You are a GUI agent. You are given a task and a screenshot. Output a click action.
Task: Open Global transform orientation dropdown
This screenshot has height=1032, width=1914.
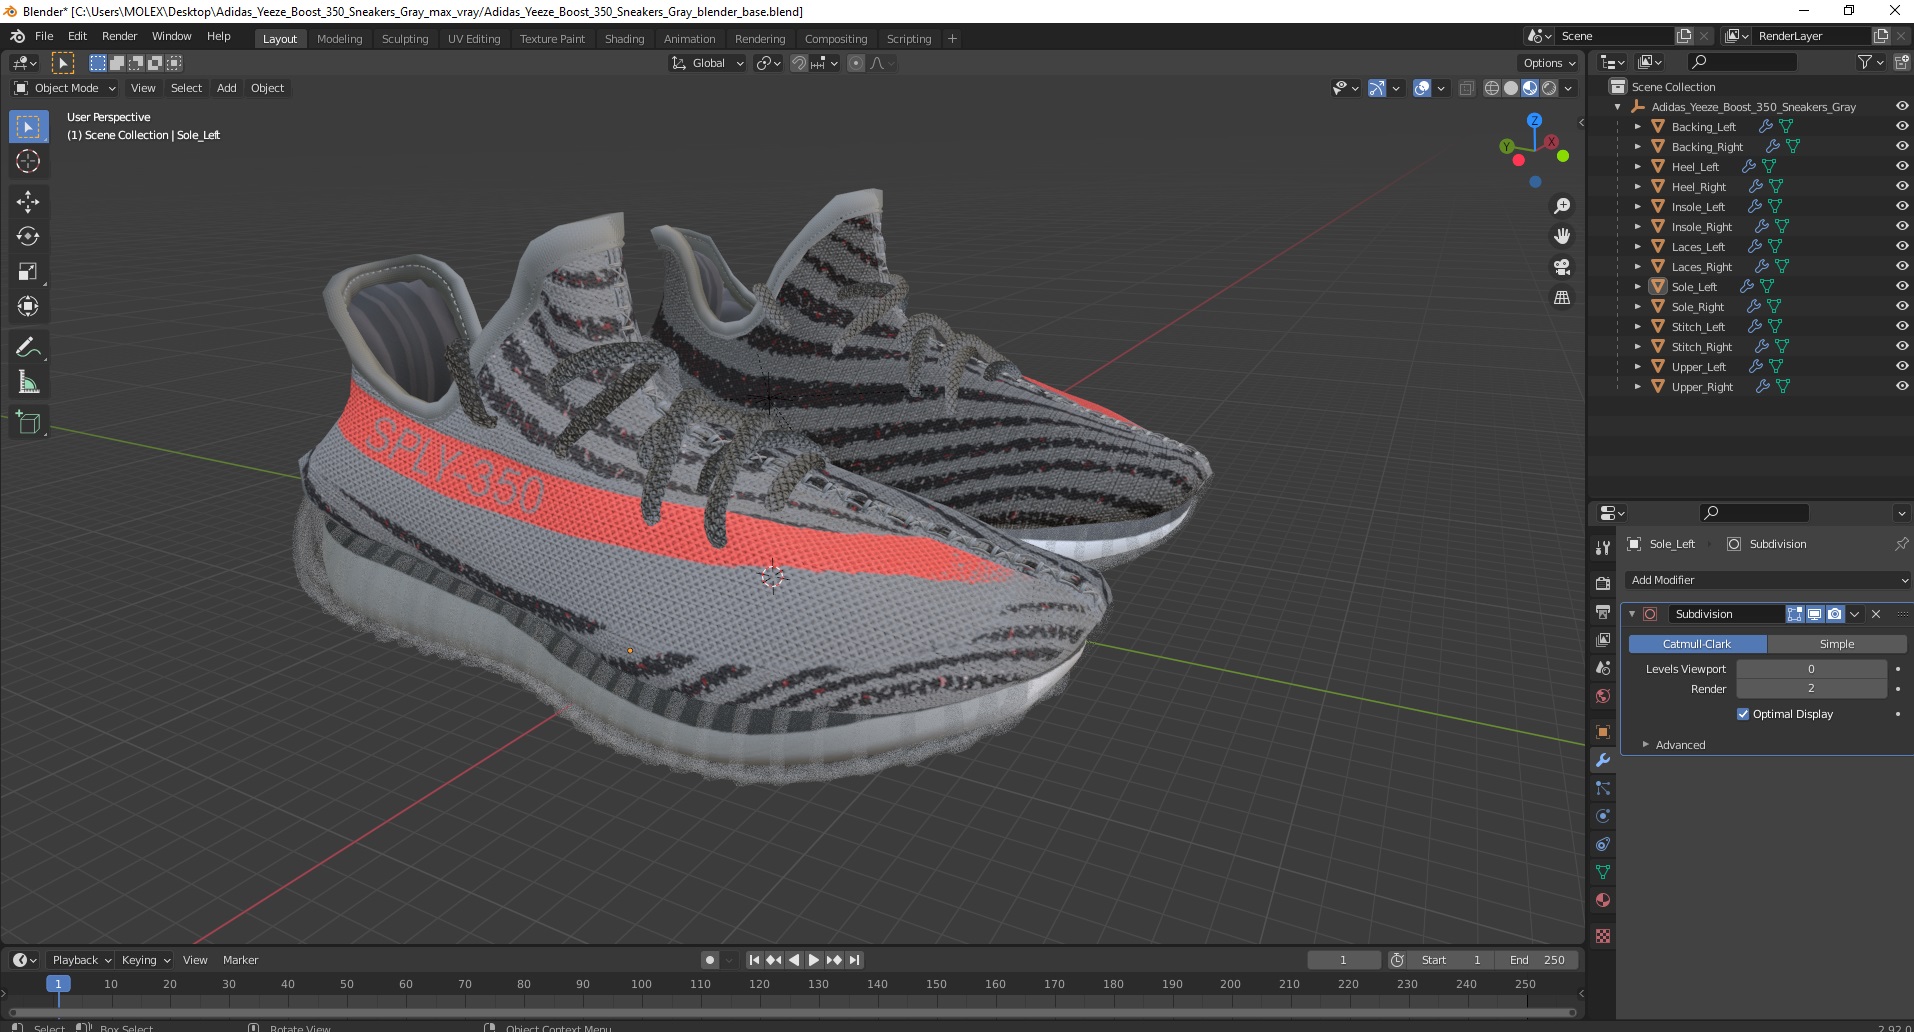coord(708,63)
